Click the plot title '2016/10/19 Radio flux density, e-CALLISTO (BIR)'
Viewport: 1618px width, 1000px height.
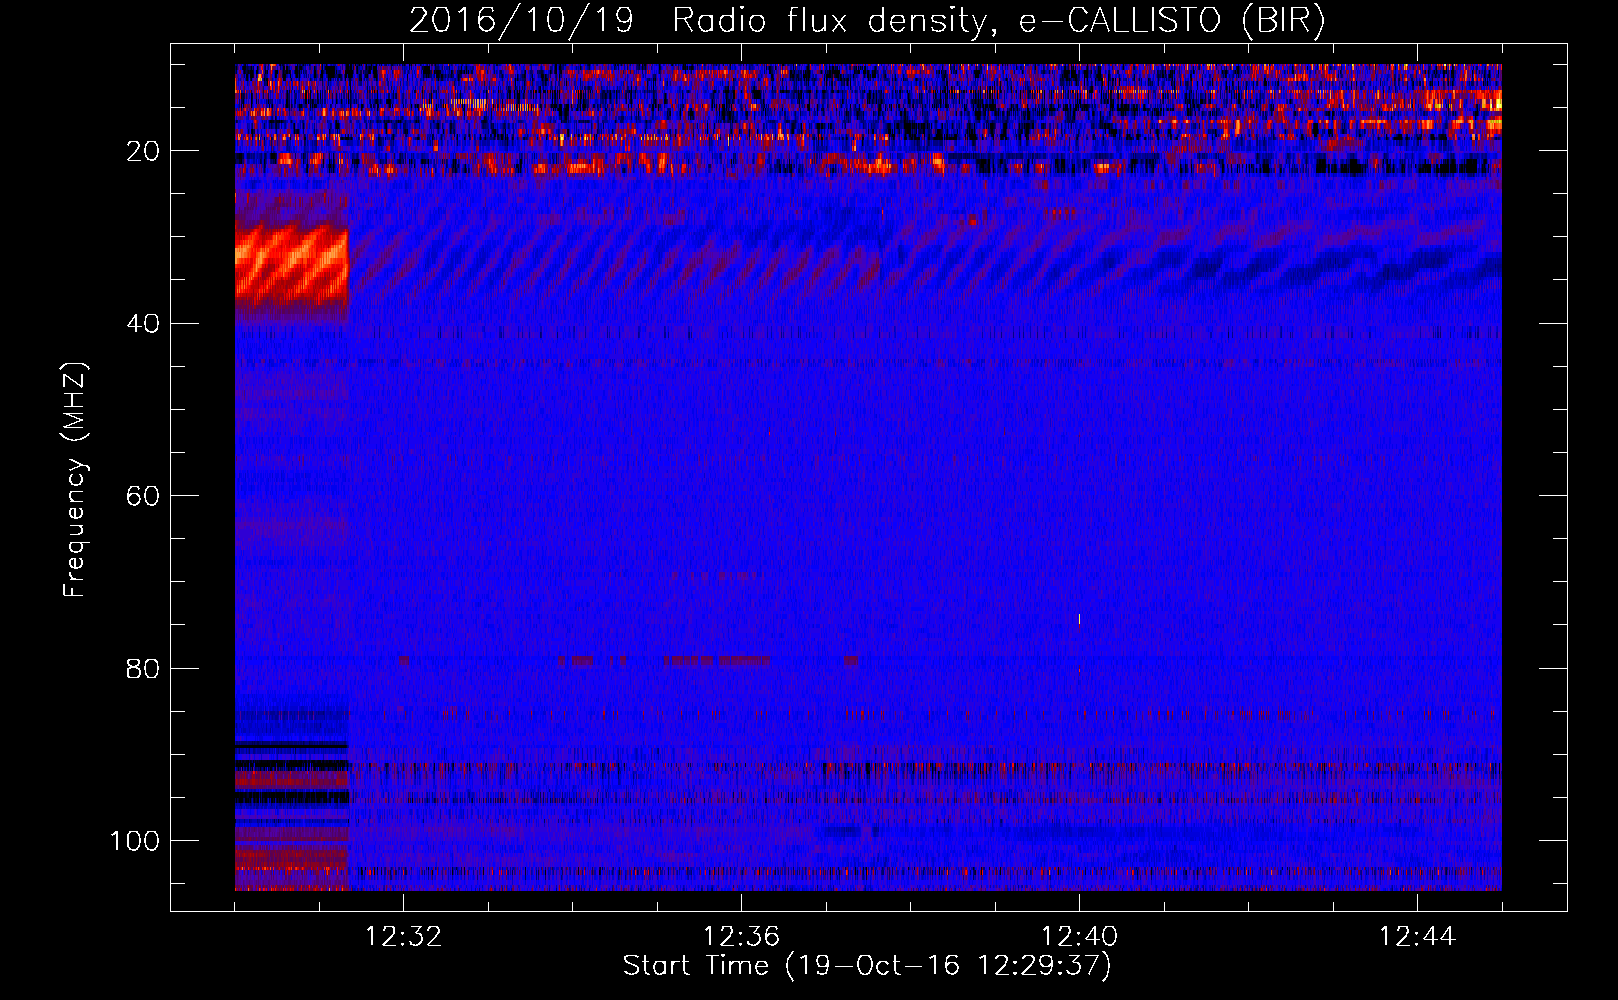coord(867,21)
